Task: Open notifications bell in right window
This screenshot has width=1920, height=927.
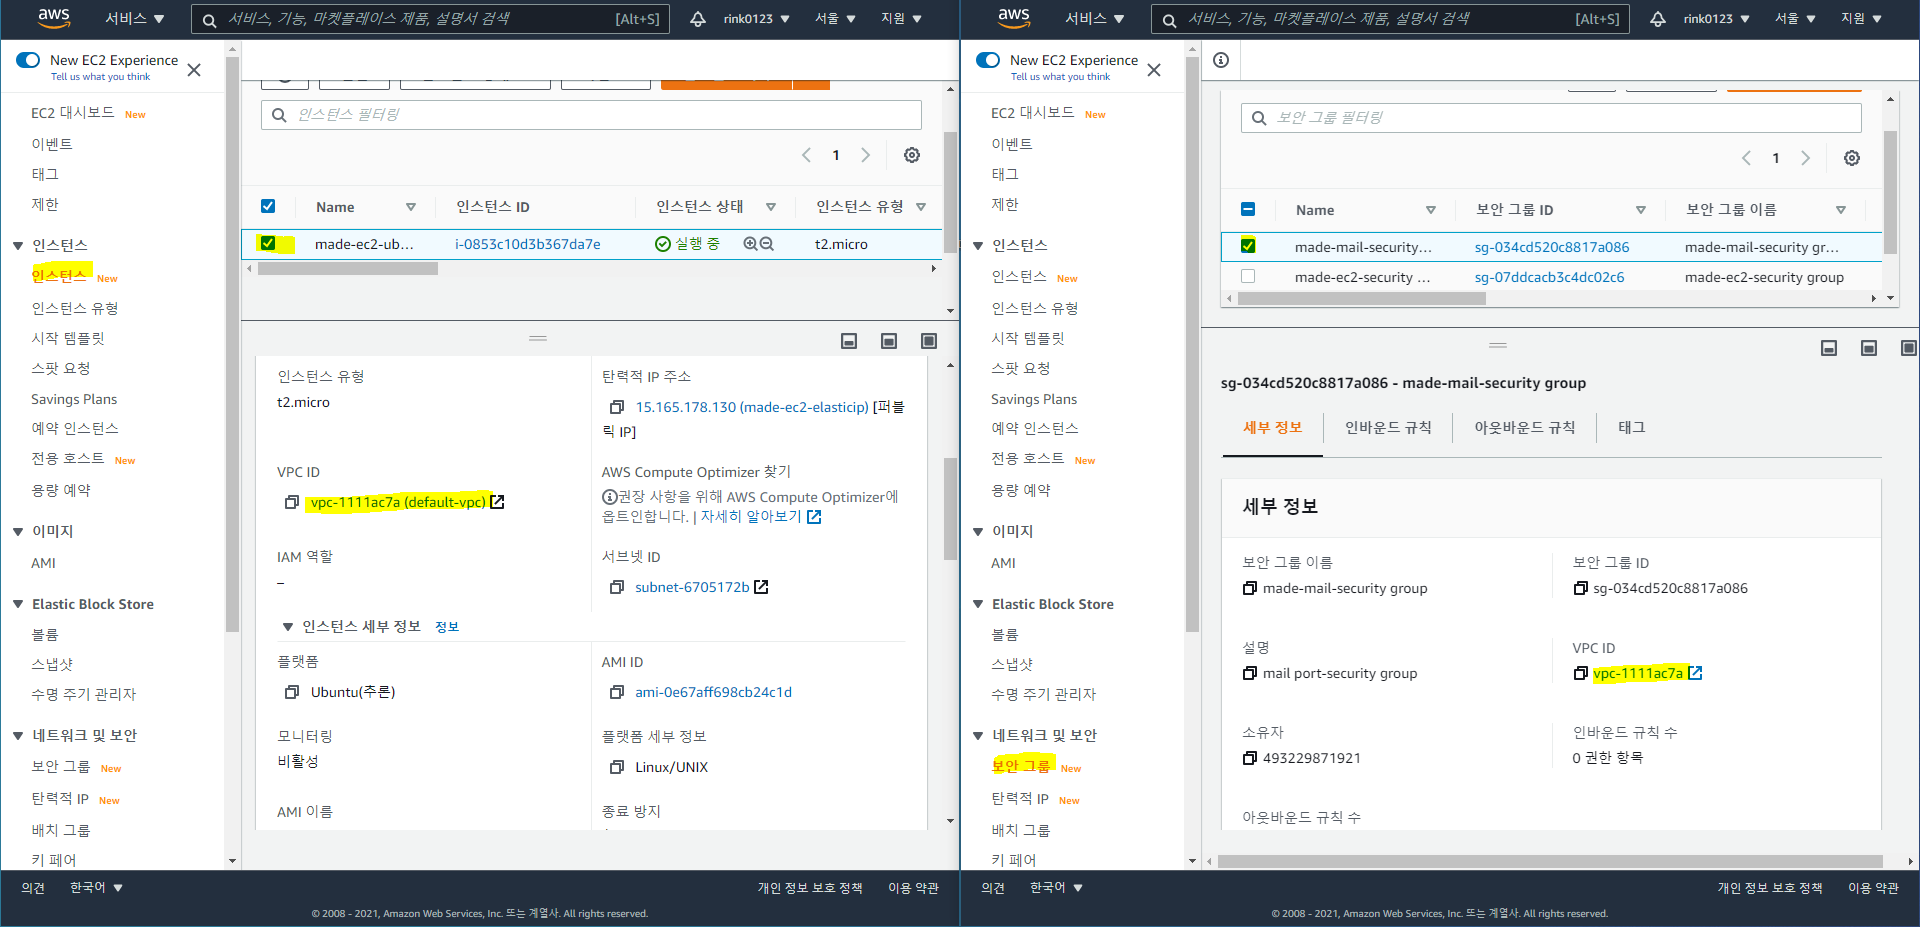Action: (1658, 19)
